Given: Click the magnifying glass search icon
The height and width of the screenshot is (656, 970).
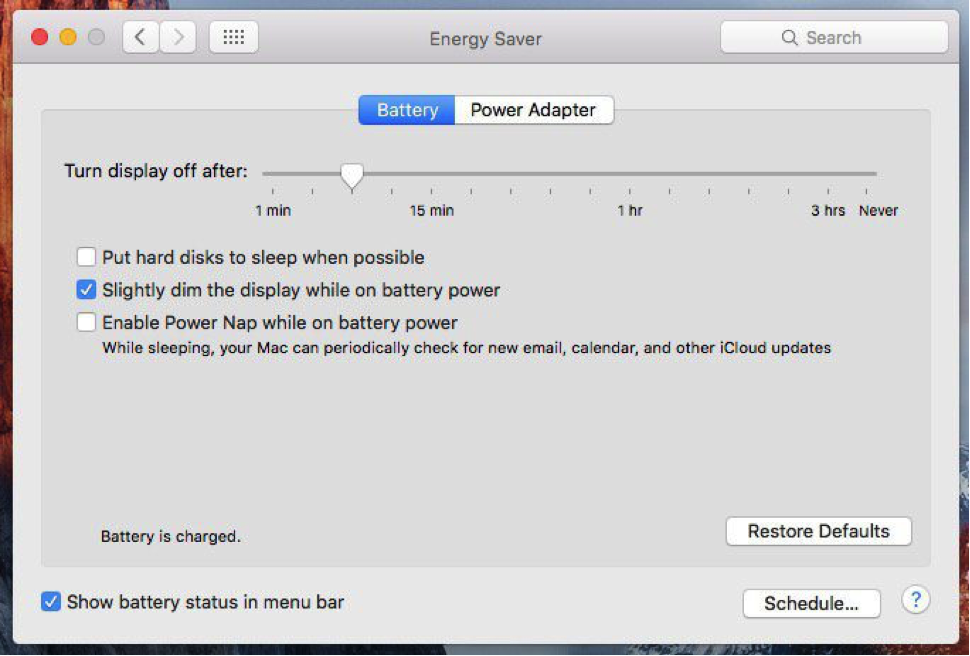Looking at the screenshot, I should click(789, 38).
